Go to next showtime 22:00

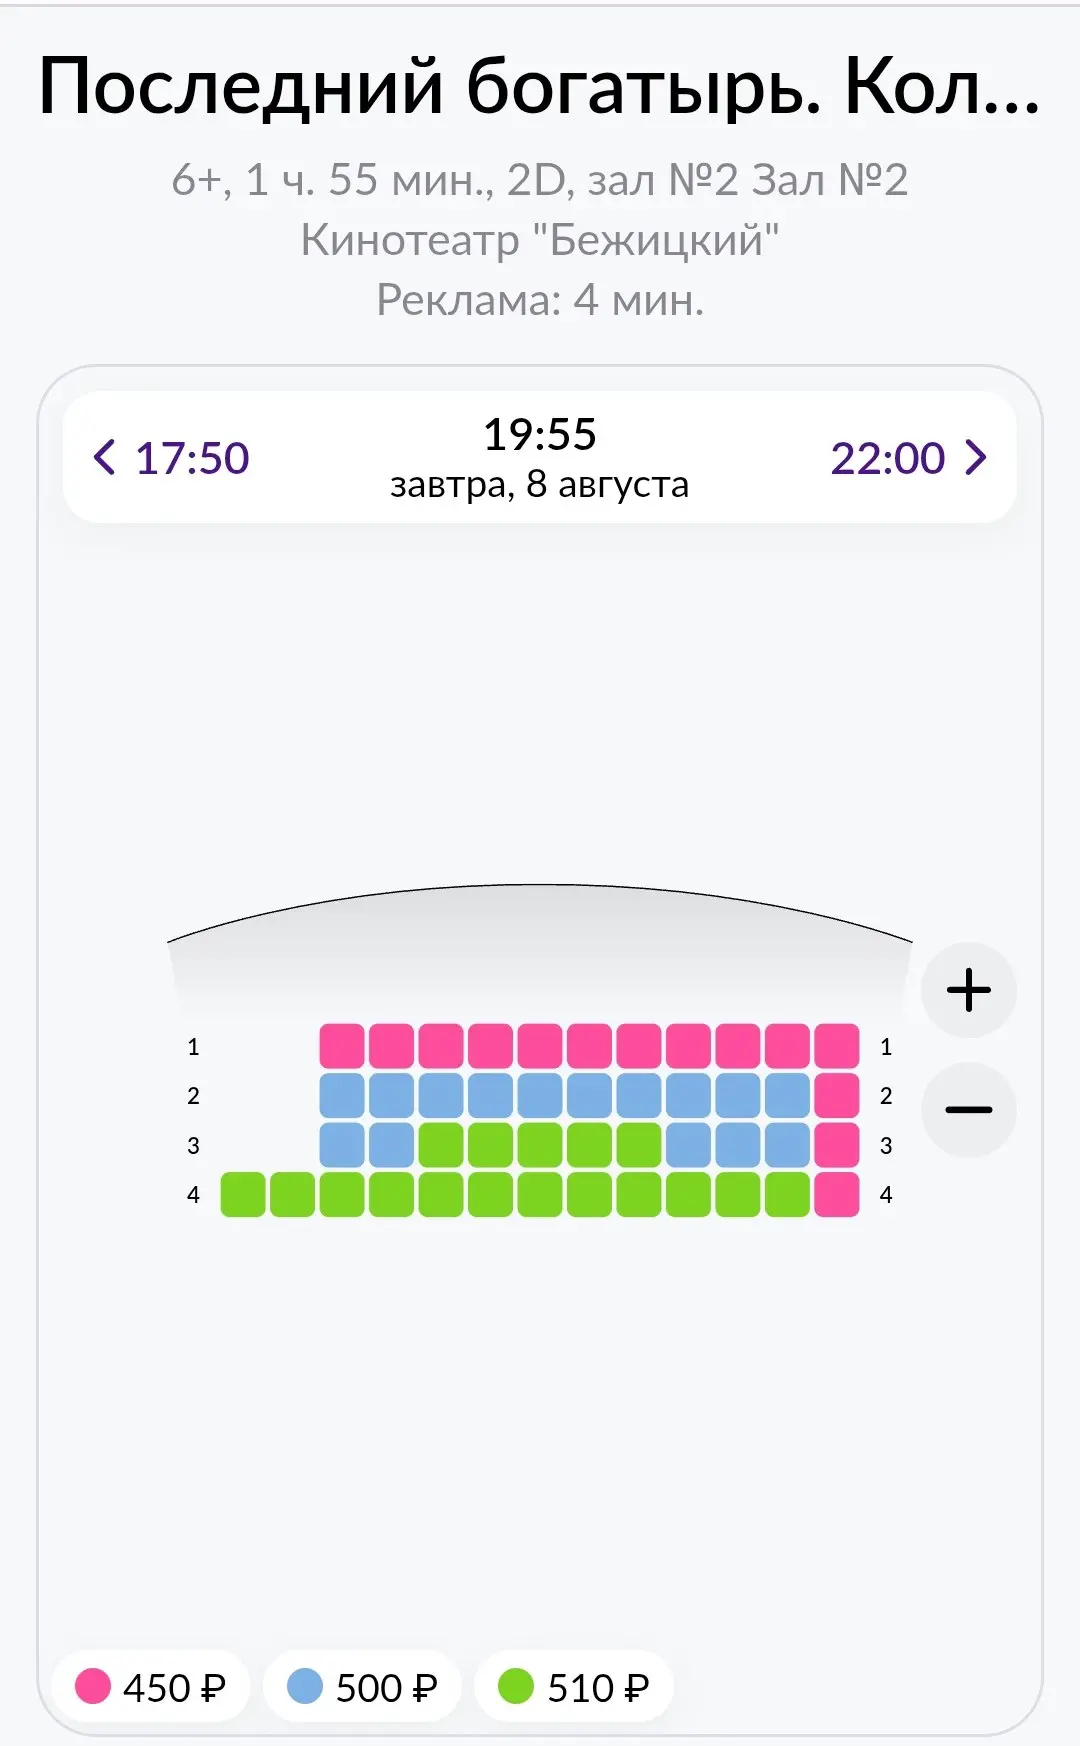[x=908, y=458]
